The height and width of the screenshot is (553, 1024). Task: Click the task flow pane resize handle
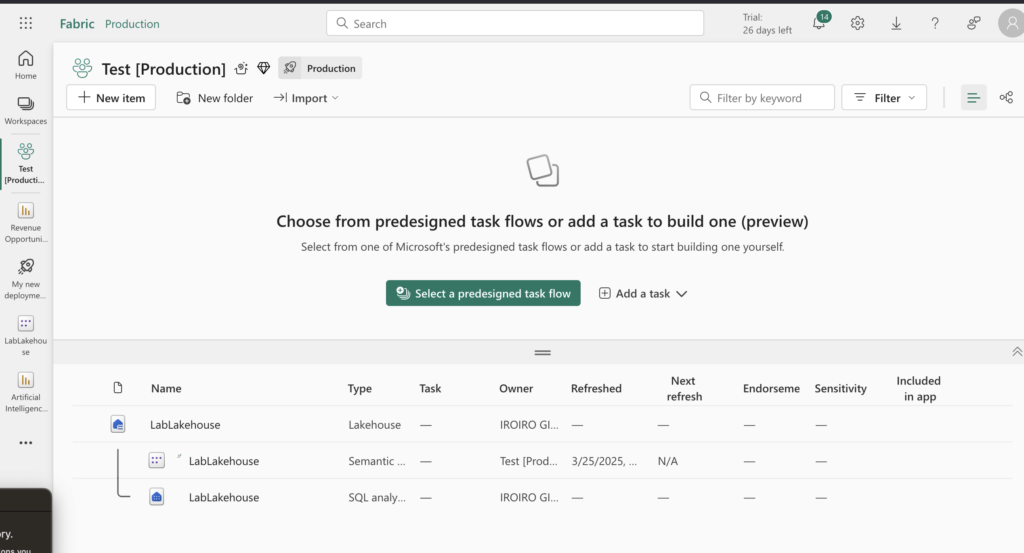542,353
